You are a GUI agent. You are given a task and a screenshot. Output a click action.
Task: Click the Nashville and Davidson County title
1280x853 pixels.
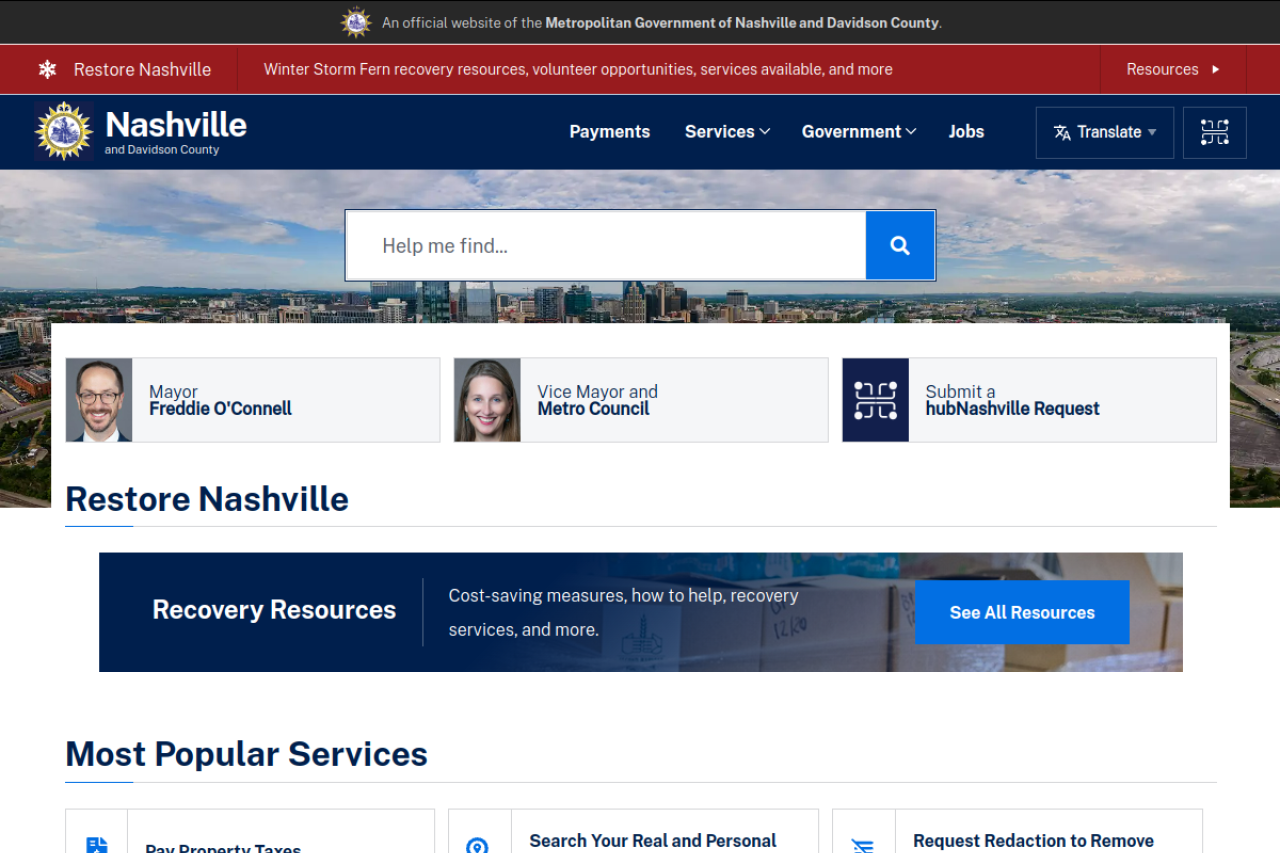176,132
